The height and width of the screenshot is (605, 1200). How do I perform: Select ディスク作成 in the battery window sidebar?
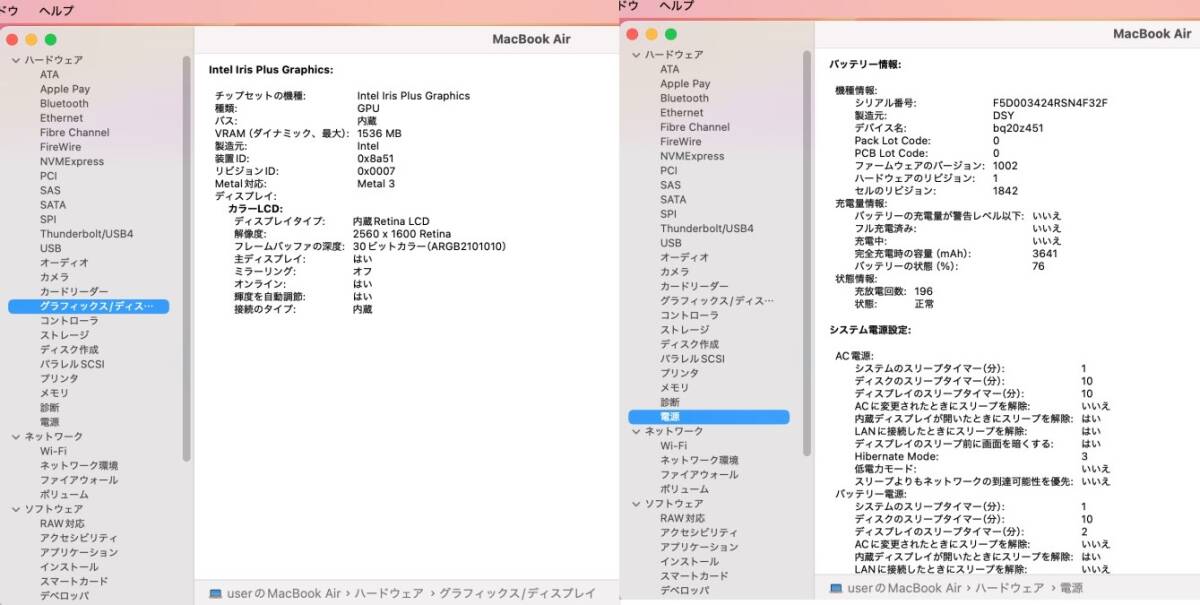pos(689,344)
